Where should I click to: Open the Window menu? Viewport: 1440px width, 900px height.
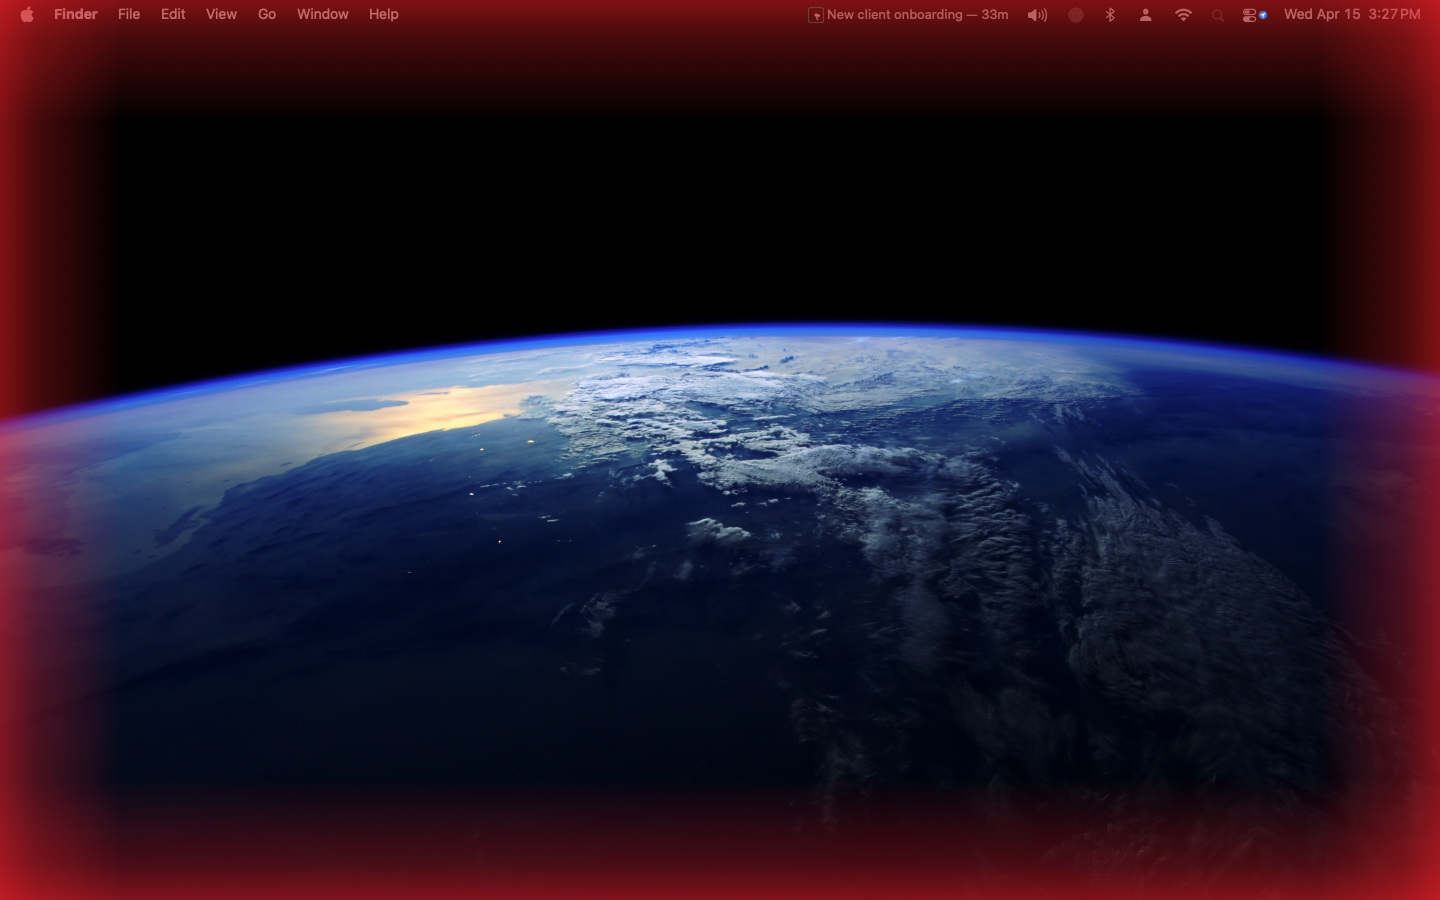click(x=322, y=14)
